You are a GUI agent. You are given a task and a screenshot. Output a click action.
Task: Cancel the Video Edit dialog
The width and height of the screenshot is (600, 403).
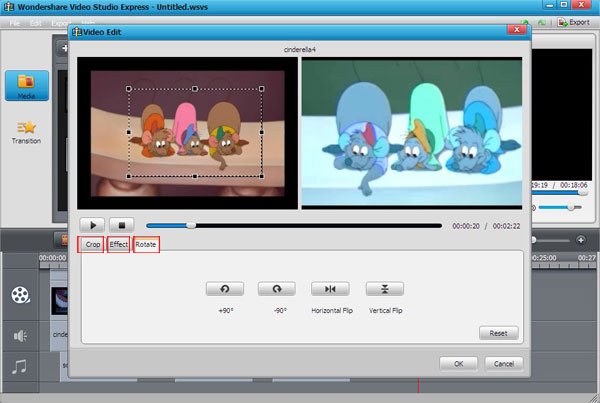[503, 362]
